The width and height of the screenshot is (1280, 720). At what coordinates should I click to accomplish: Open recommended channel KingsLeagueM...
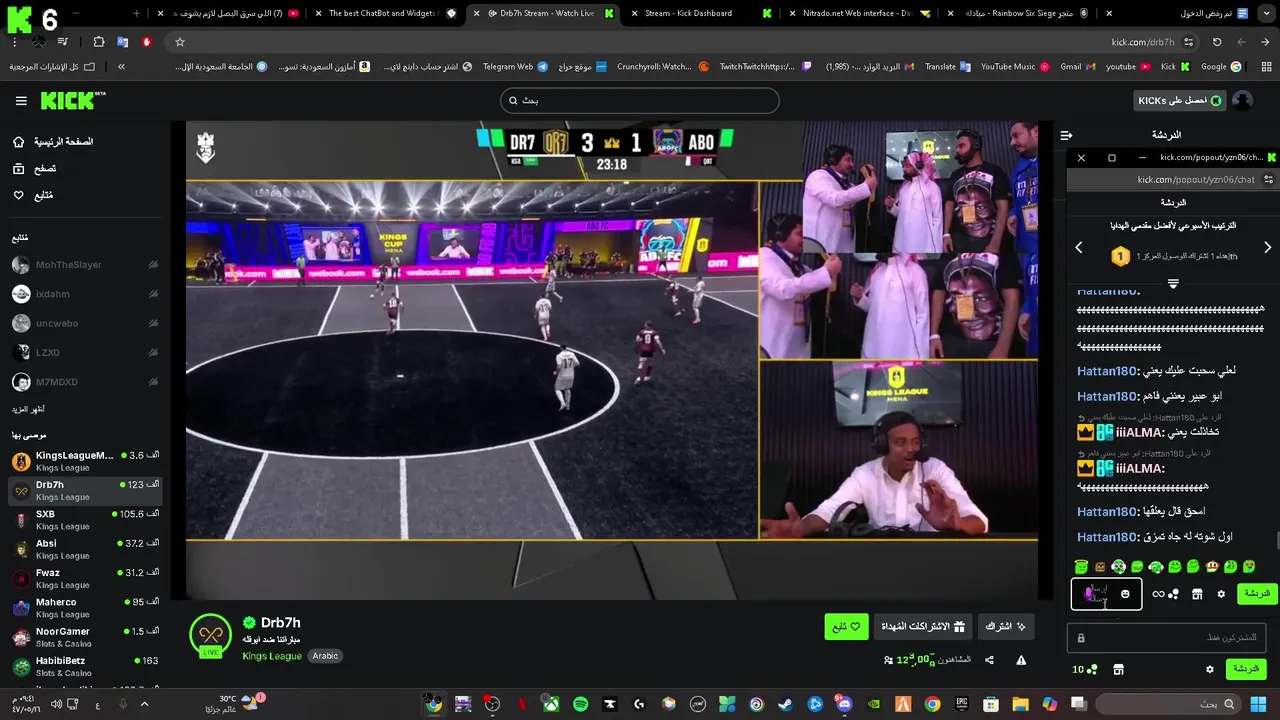click(x=85, y=461)
